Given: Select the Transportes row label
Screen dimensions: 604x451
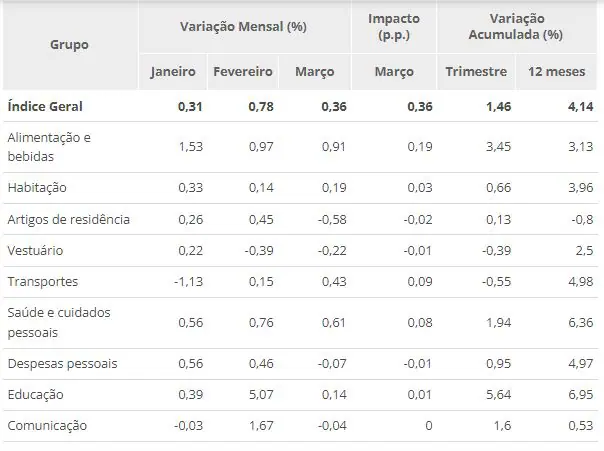Looking at the screenshot, I should 43,282.
